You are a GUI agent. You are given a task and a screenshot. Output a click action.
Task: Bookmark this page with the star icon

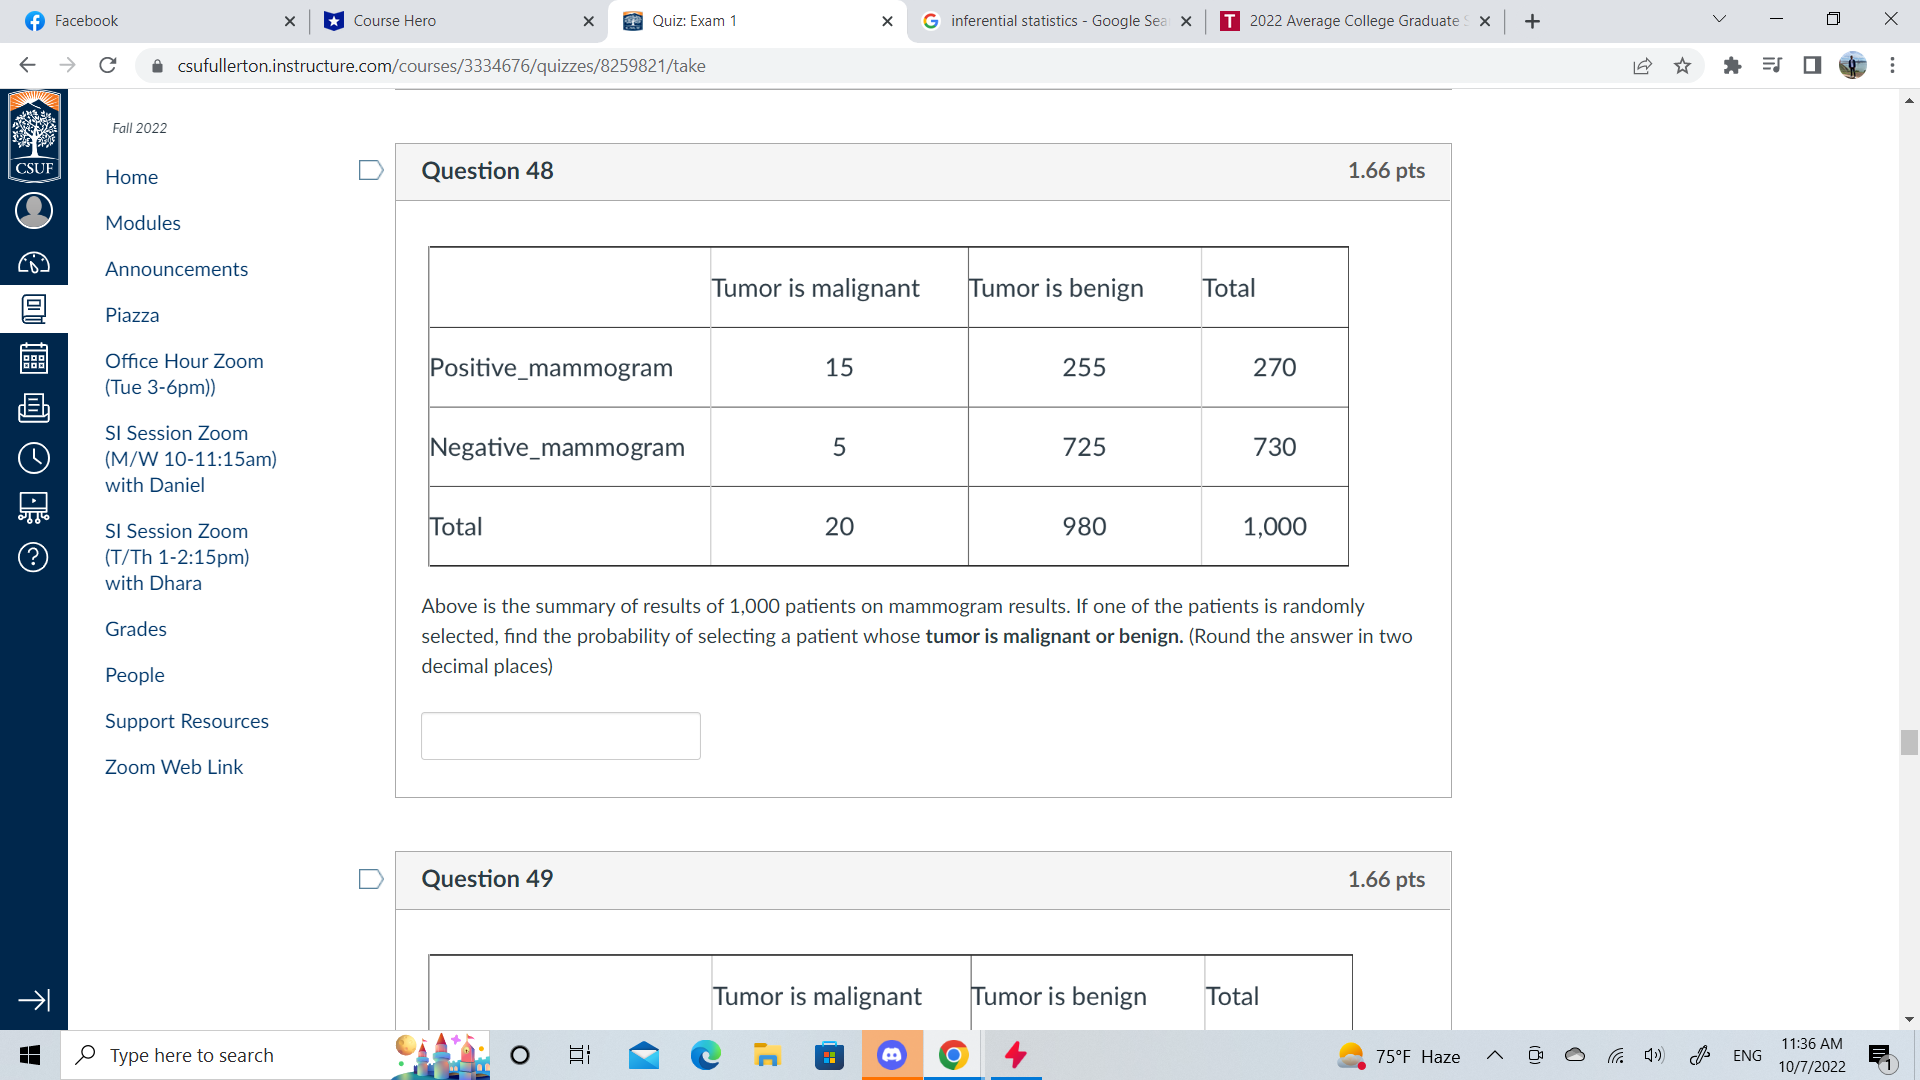pos(1682,66)
